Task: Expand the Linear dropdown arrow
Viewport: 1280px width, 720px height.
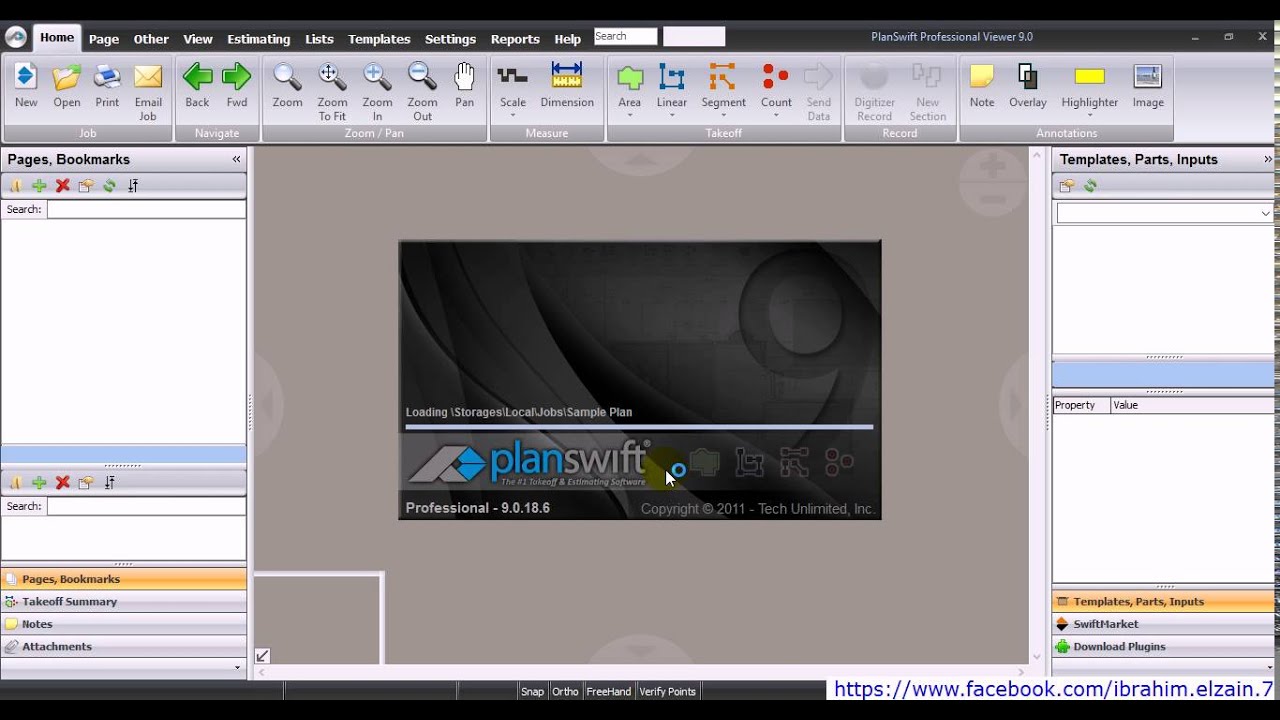Action: 672,115
